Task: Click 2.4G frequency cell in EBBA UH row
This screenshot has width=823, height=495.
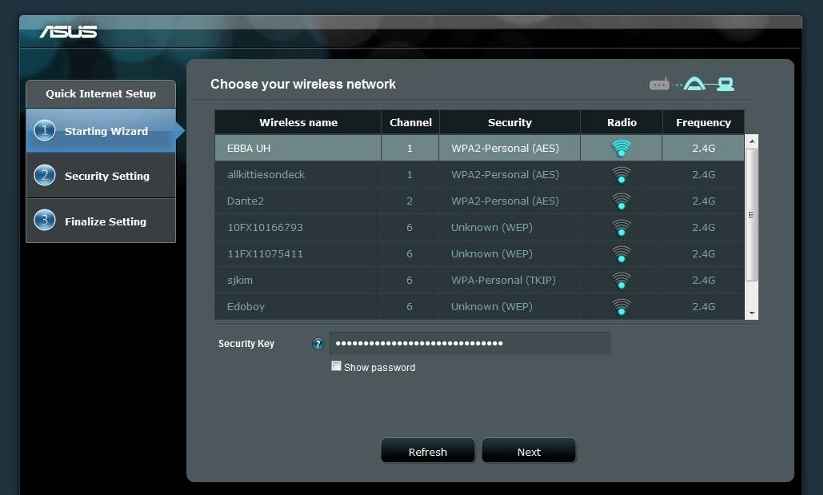Action: coord(703,148)
